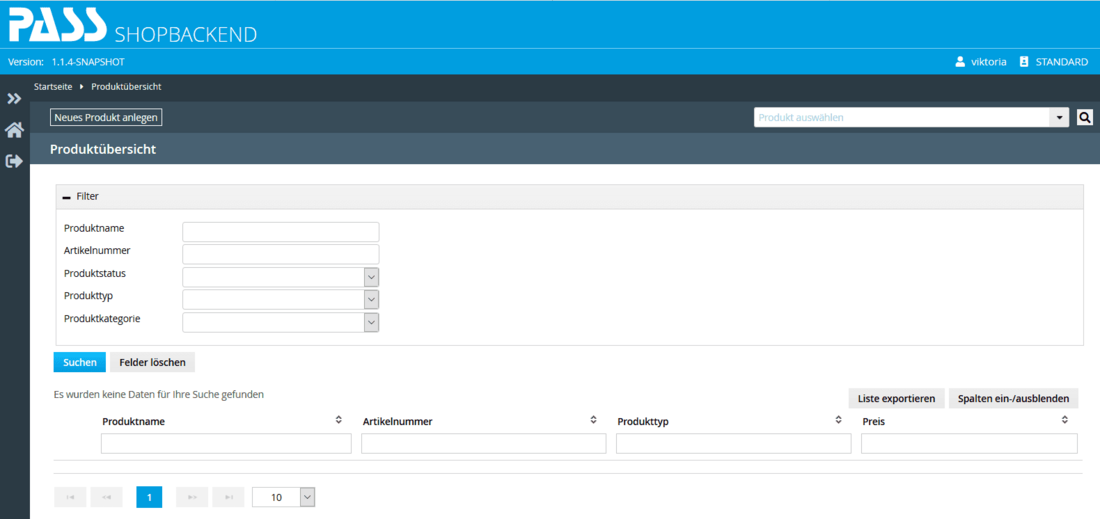Open the home icon in sidebar
Screen dimensions: 1100x519
(x=14, y=130)
